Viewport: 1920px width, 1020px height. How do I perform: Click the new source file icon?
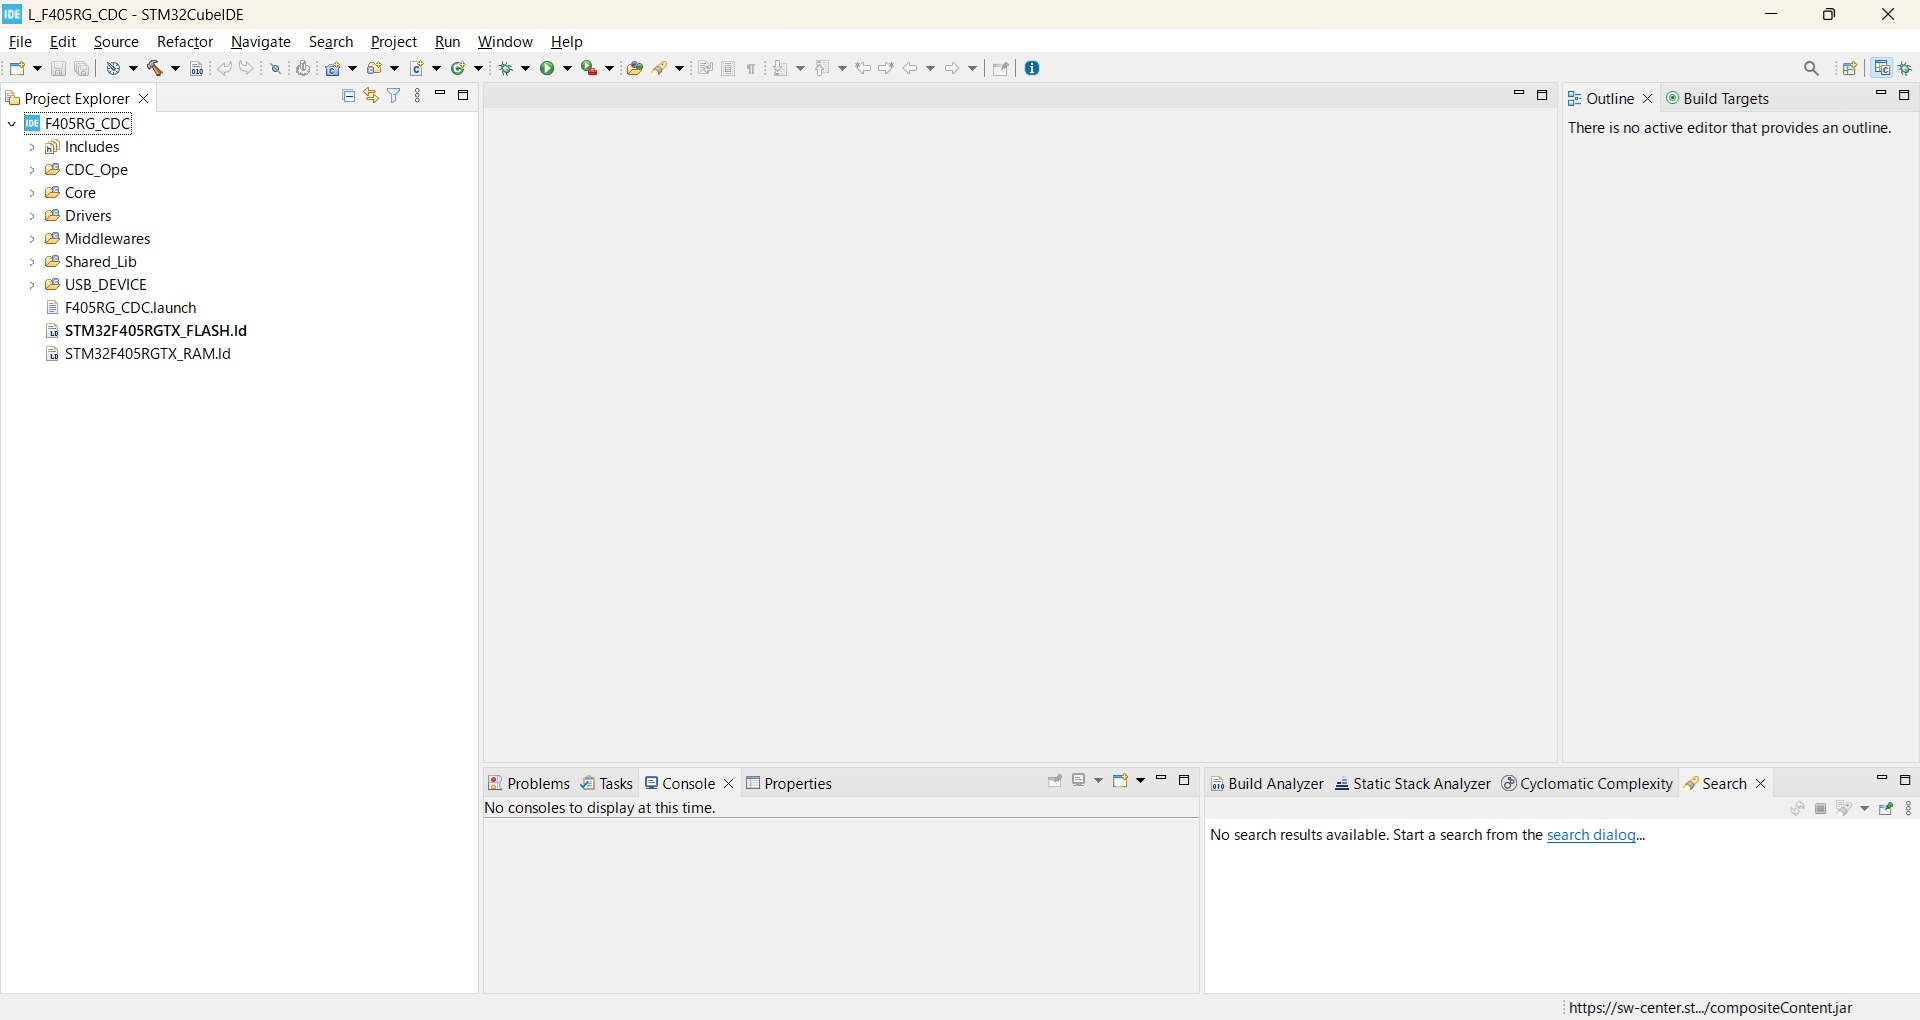coord(418,69)
